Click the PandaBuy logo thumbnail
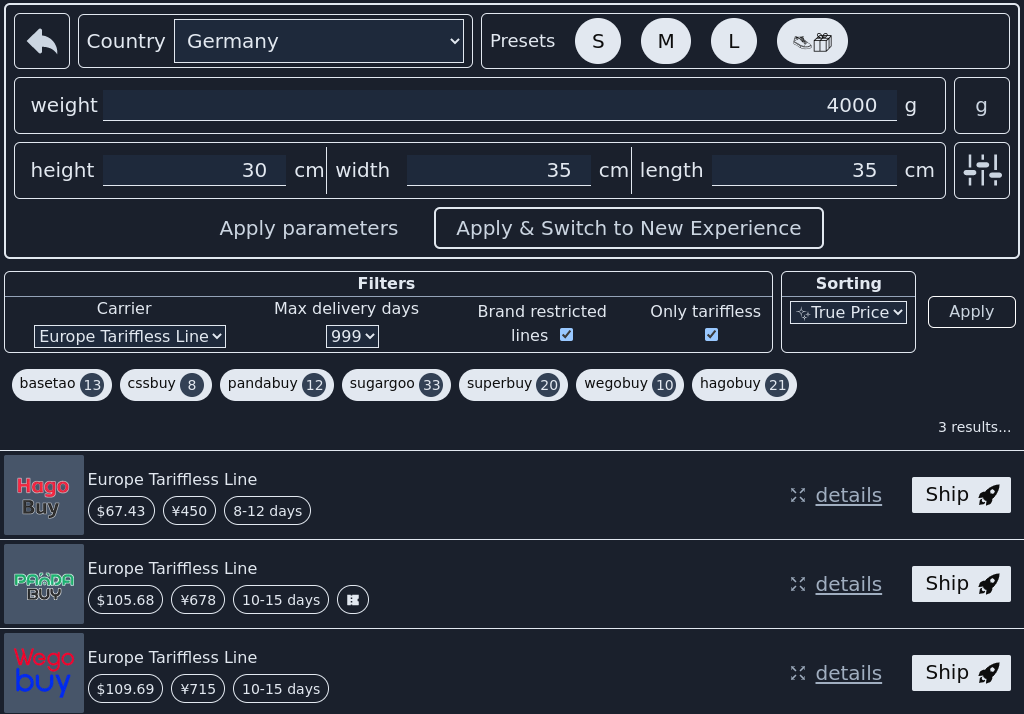Viewport: 1024px width, 714px height. point(44,584)
